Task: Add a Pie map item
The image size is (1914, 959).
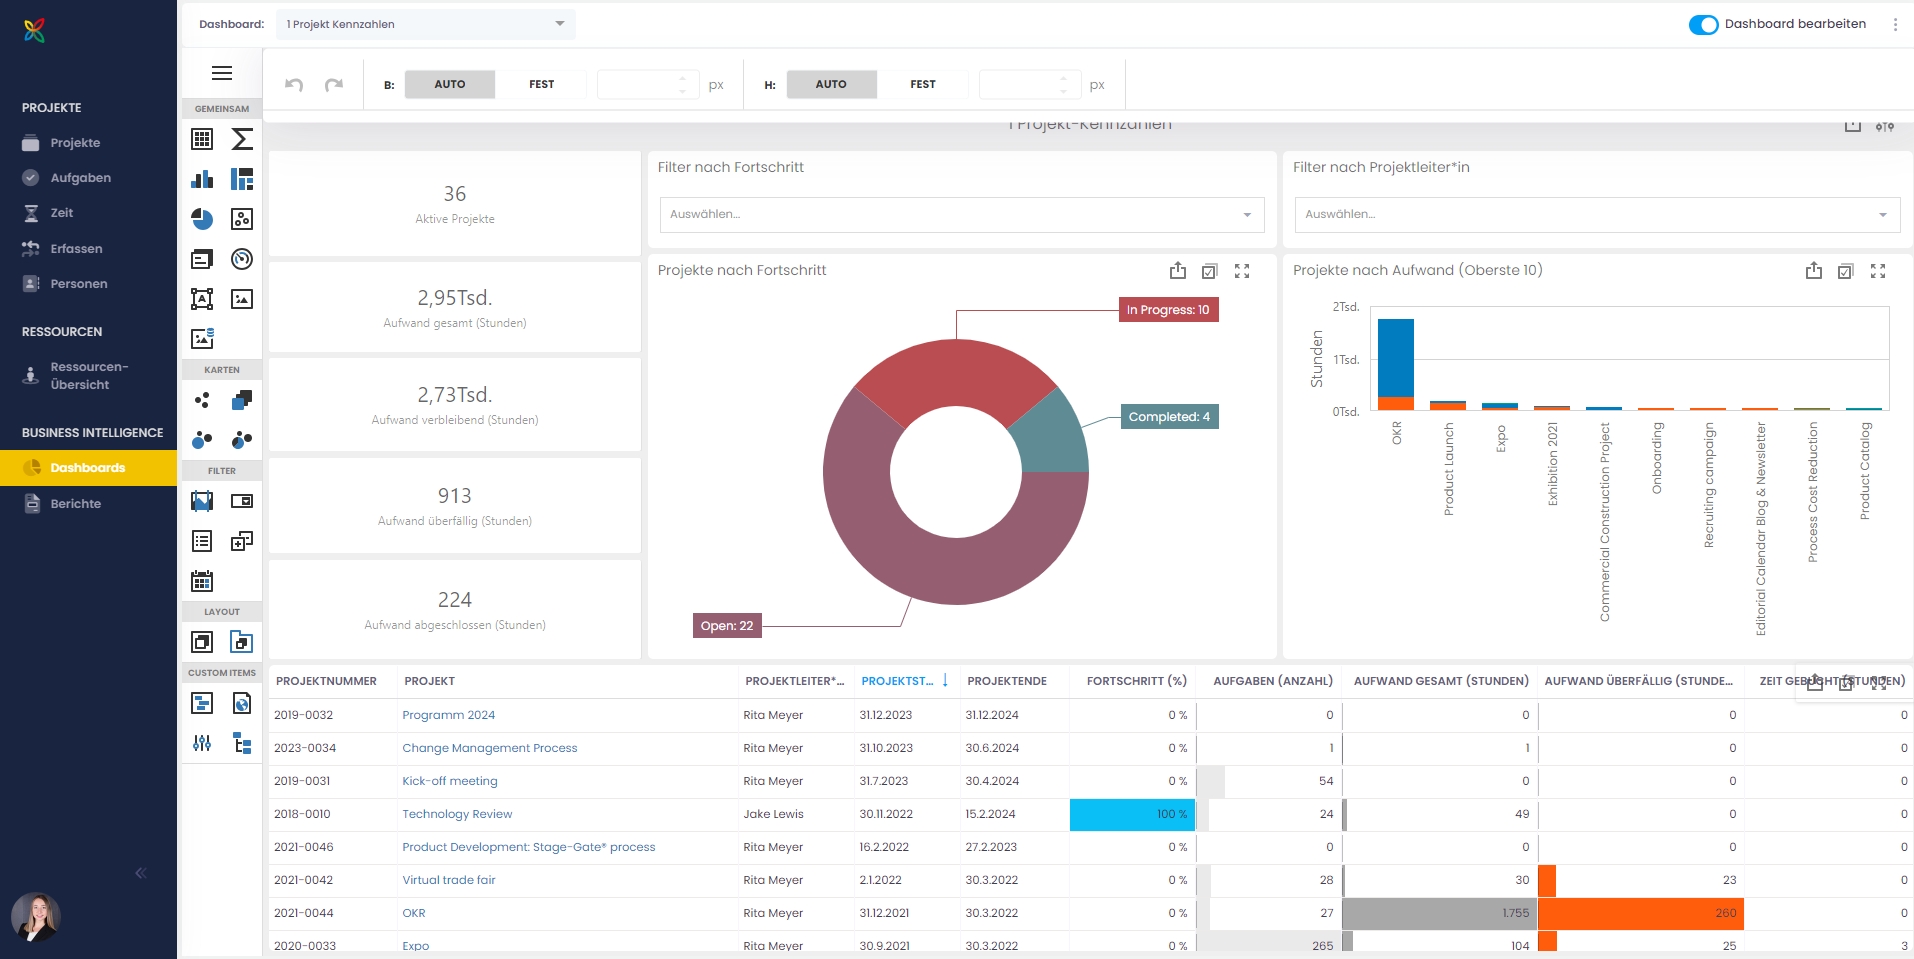Action: [x=242, y=440]
